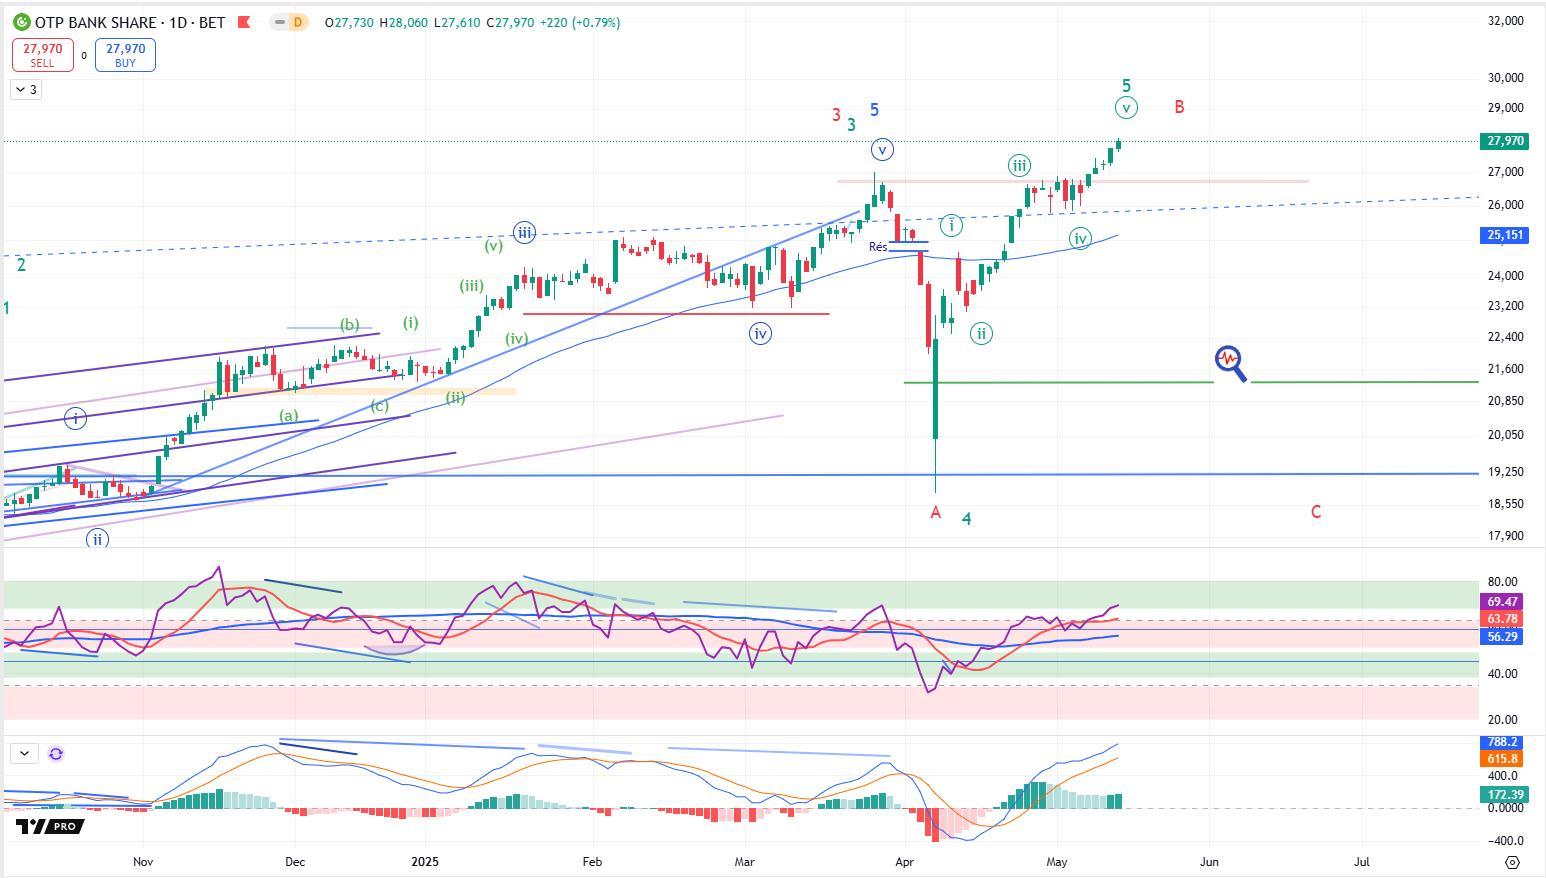Click the 19,250 price axis label
Image resolution: width=1546 pixels, height=878 pixels.
coord(1505,472)
